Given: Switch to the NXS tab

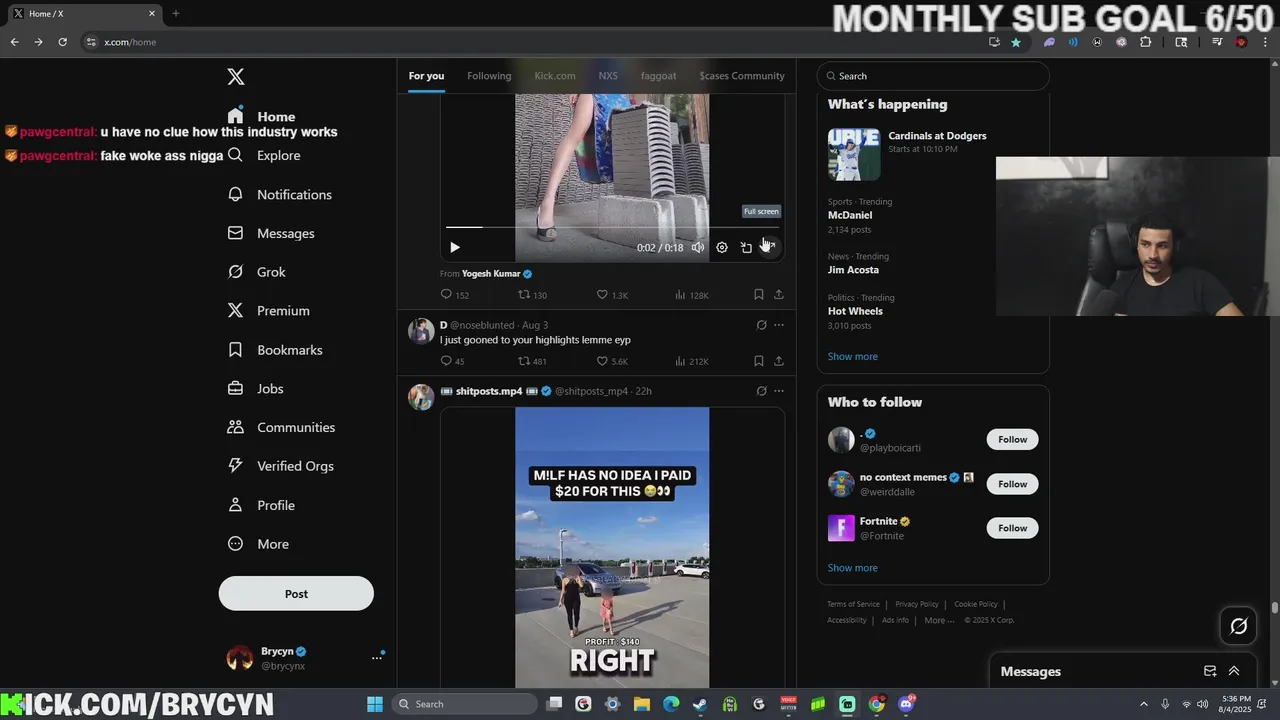Looking at the screenshot, I should tap(608, 76).
